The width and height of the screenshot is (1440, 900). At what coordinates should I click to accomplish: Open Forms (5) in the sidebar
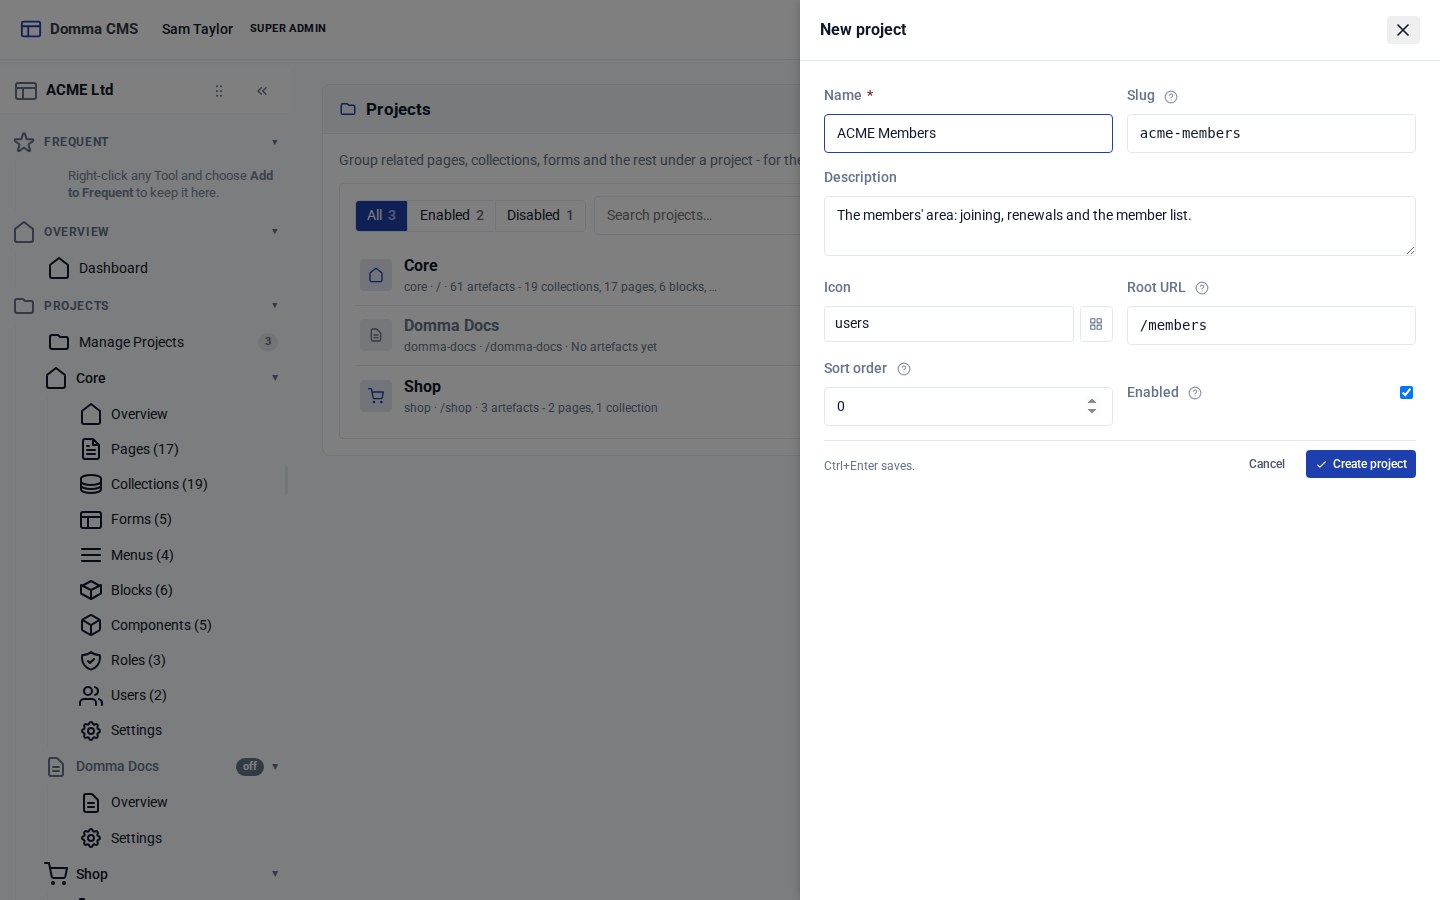pos(141,519)
